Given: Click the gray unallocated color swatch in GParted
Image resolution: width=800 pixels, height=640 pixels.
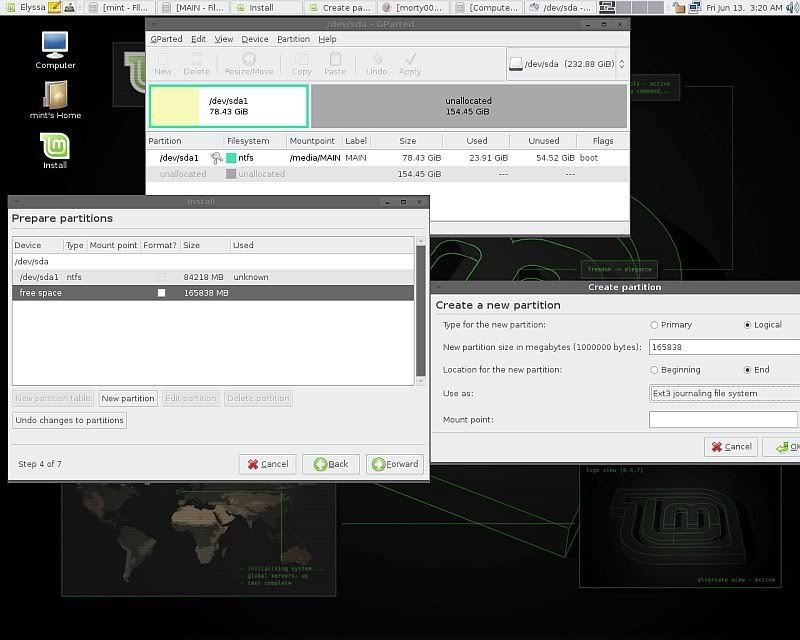Looking at the screenshot, I should 231,174.
